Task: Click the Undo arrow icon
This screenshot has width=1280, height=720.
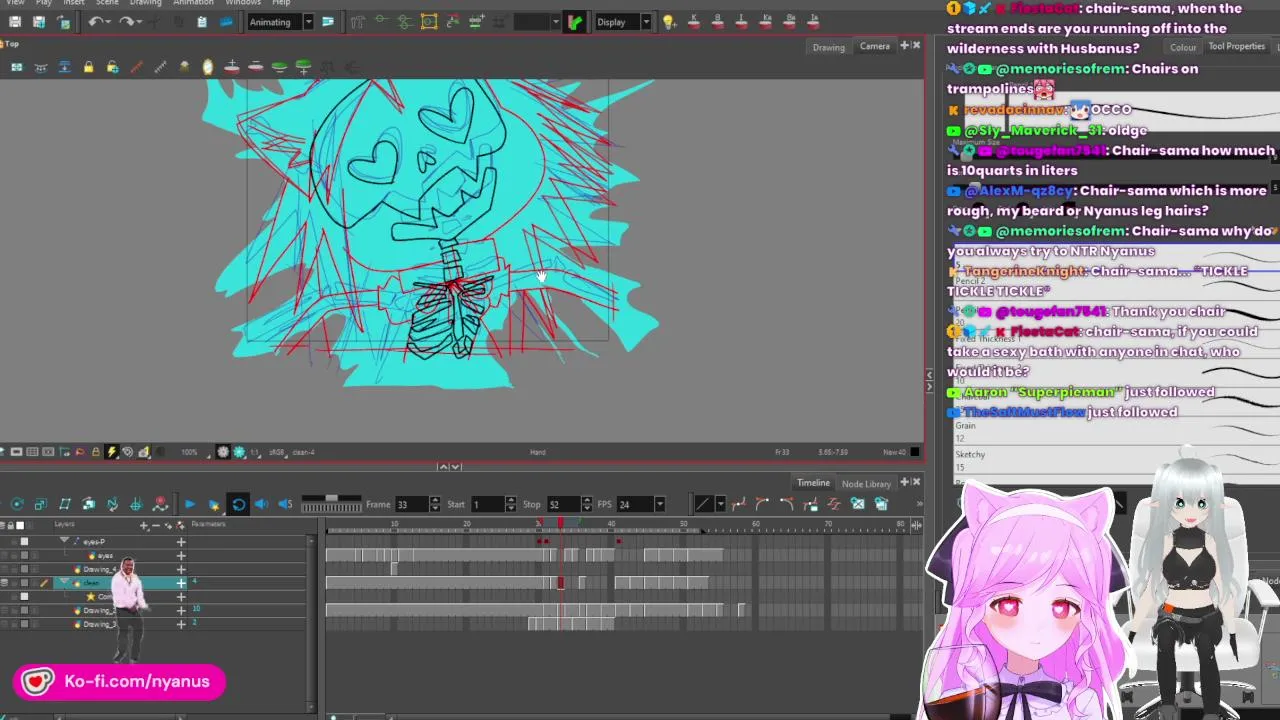Action: pos(96,22)
